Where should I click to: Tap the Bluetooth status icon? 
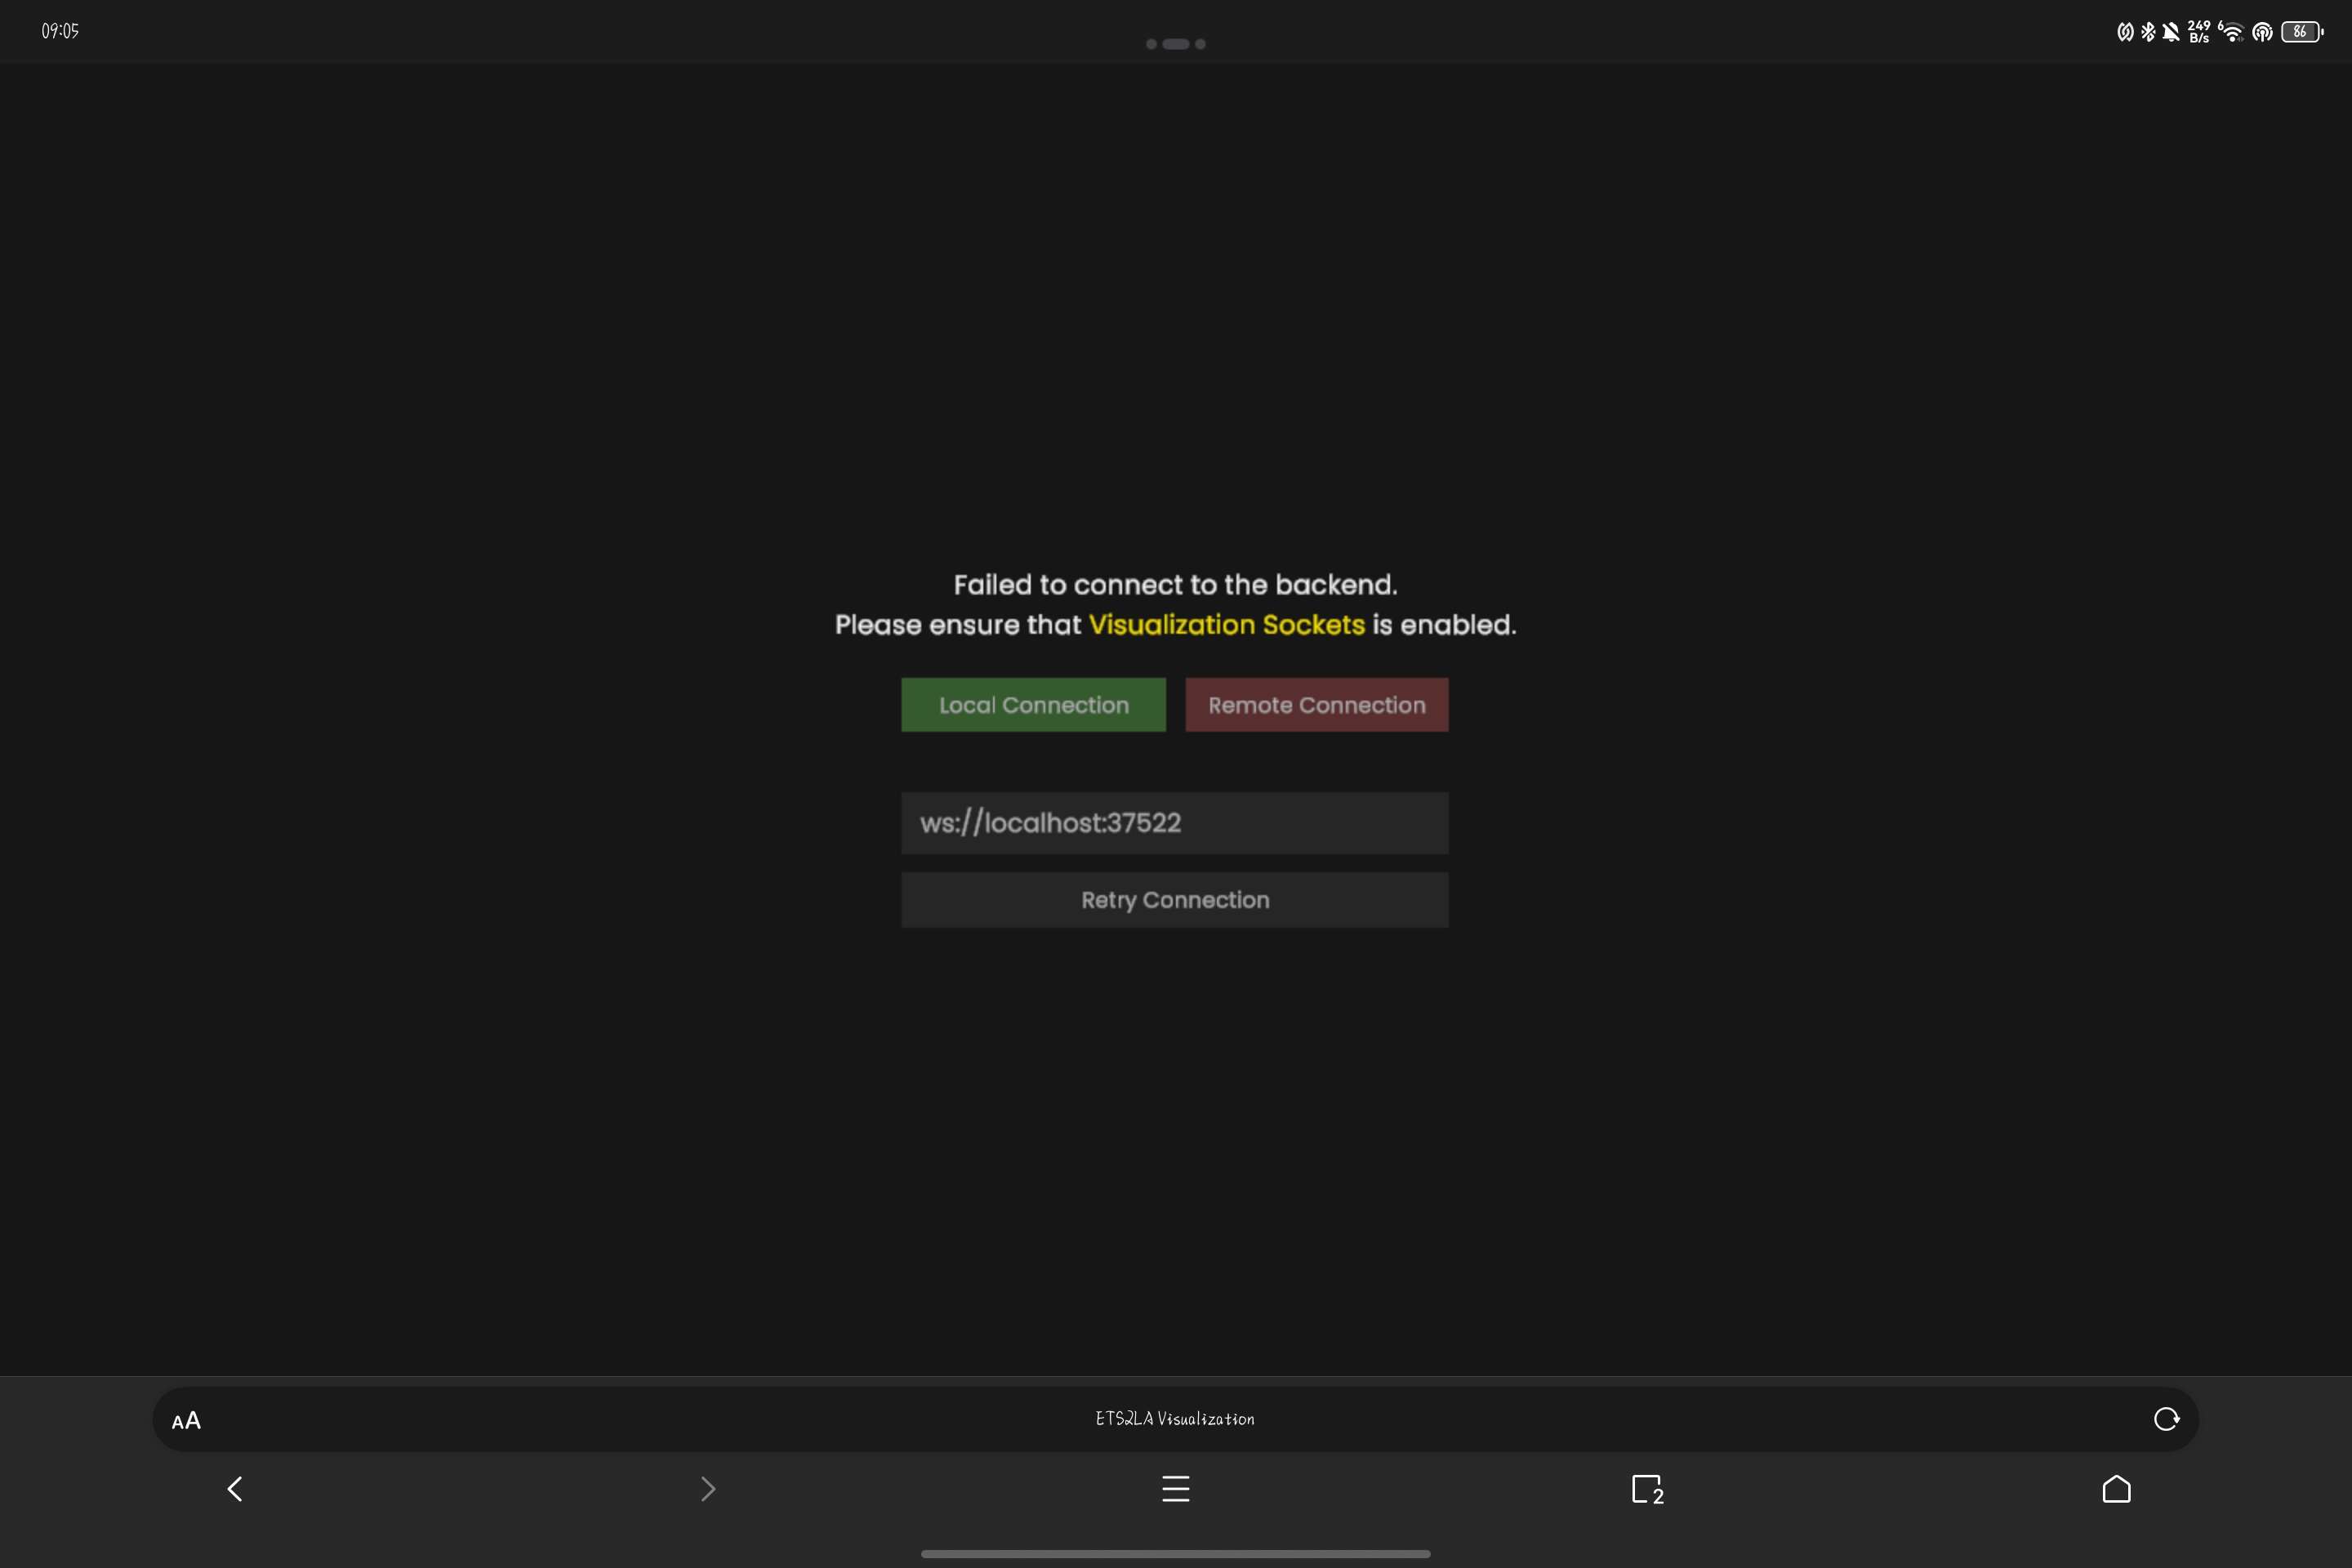(x=2147, y=32)
